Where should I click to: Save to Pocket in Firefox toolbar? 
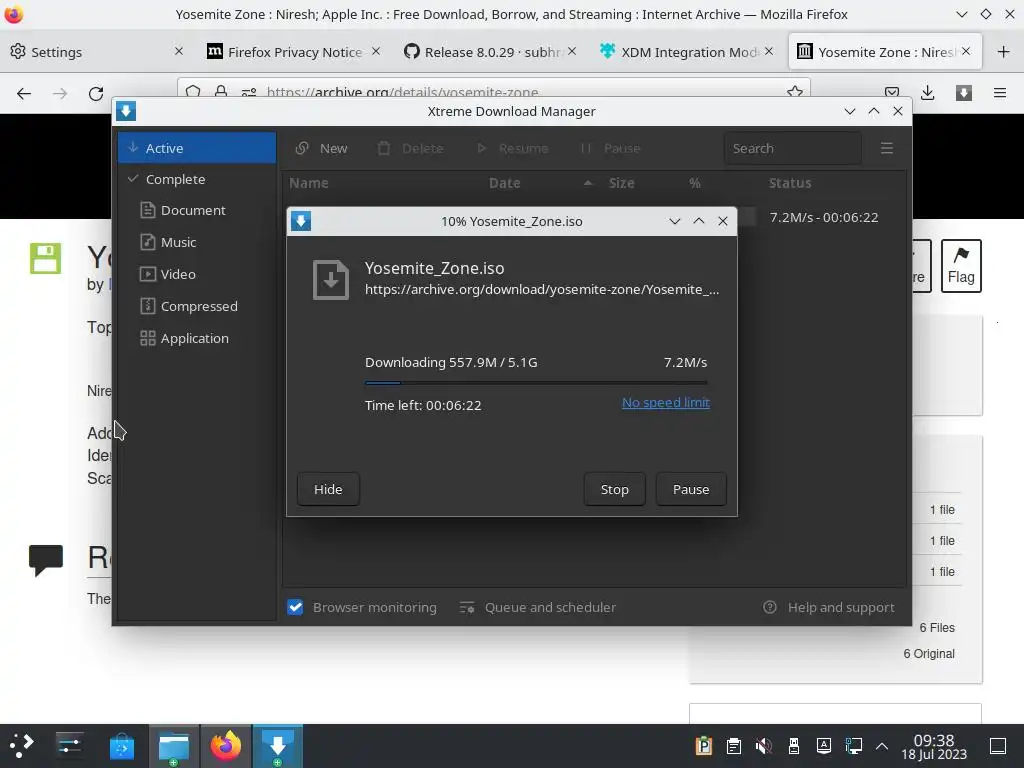coord(891,93)
